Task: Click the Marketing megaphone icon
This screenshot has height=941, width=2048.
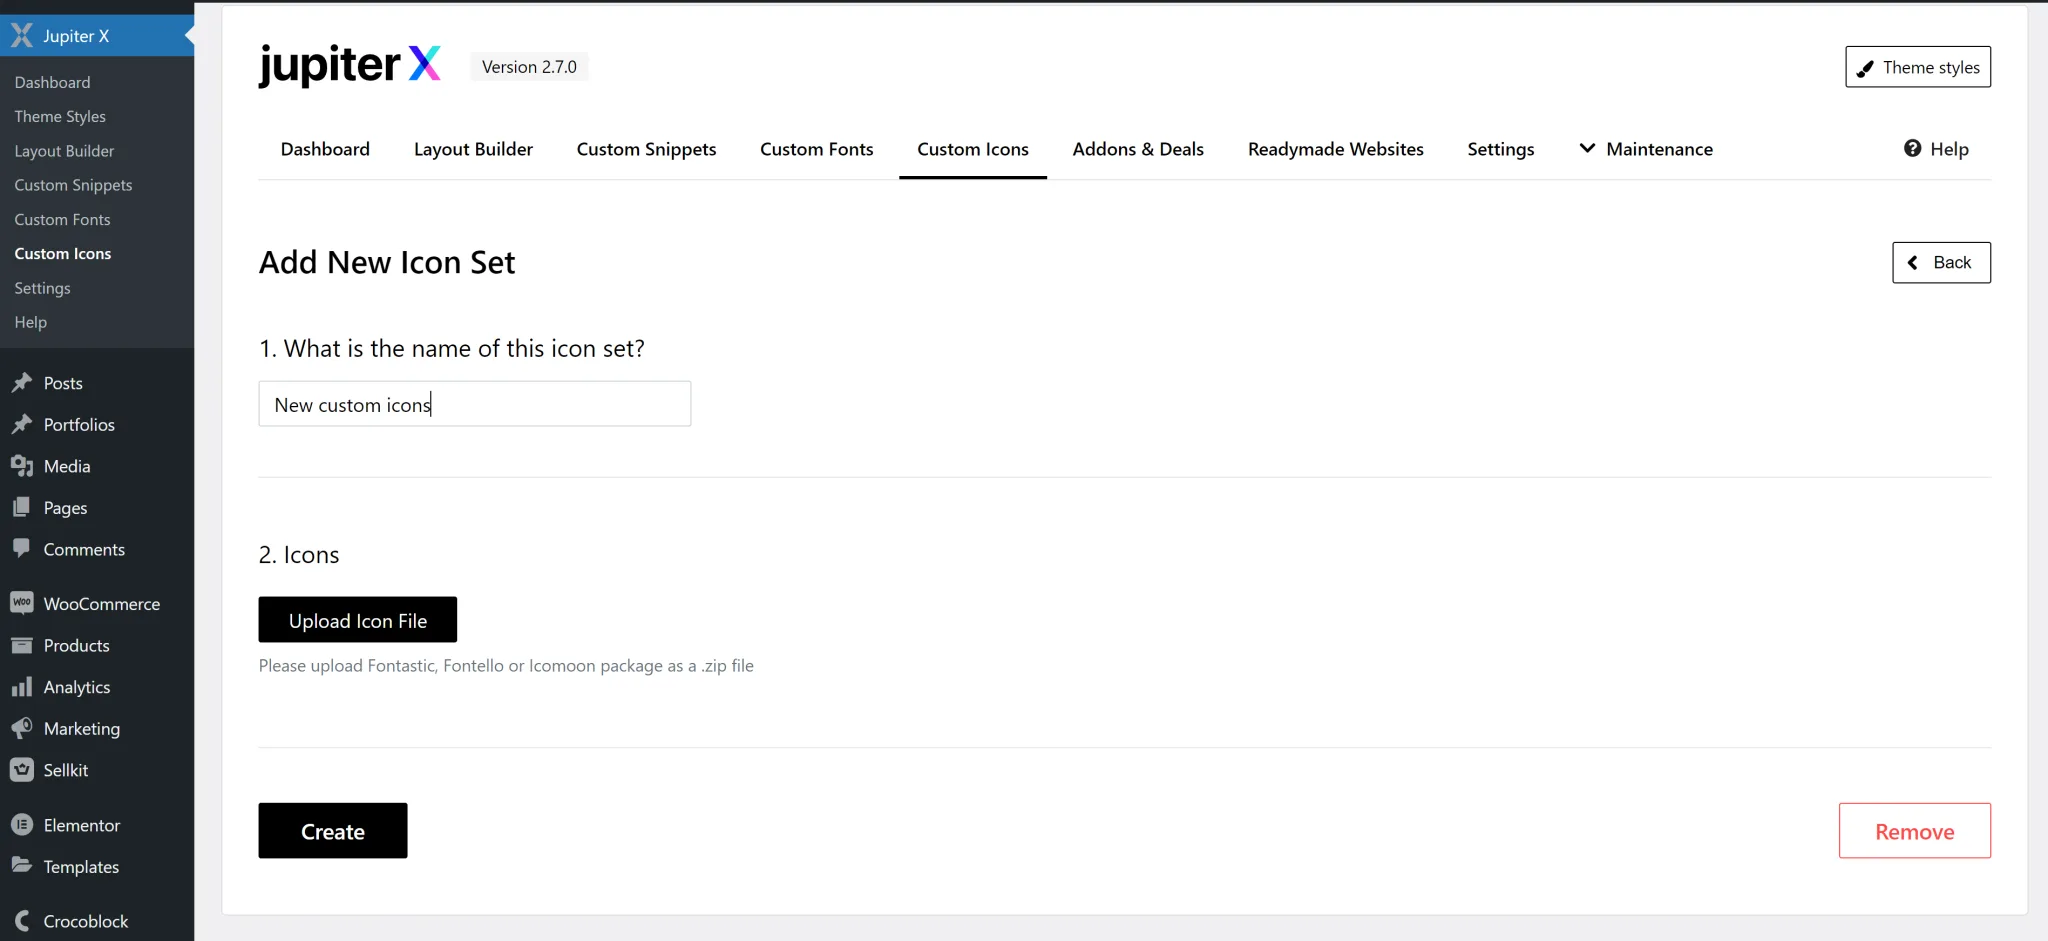Action: [21, 729]
